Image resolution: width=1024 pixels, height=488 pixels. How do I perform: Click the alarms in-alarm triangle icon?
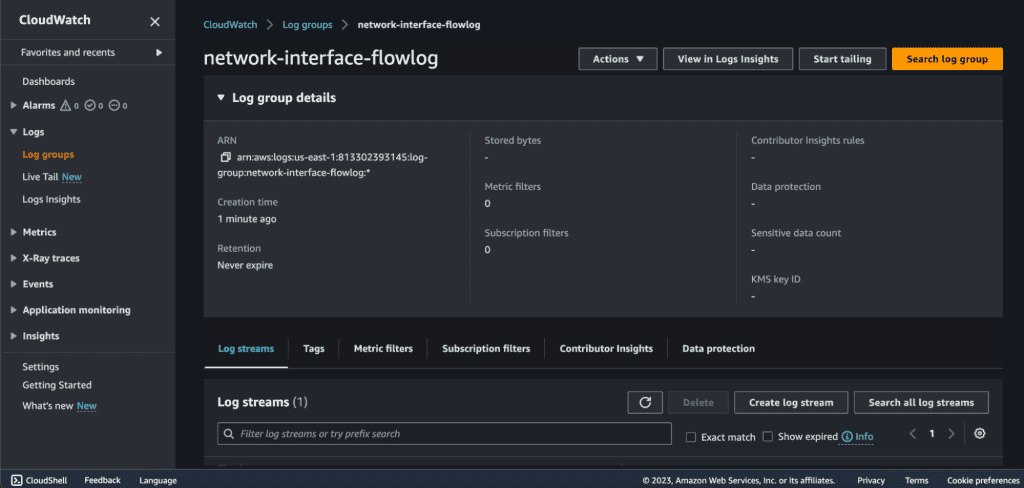[65, 105]
